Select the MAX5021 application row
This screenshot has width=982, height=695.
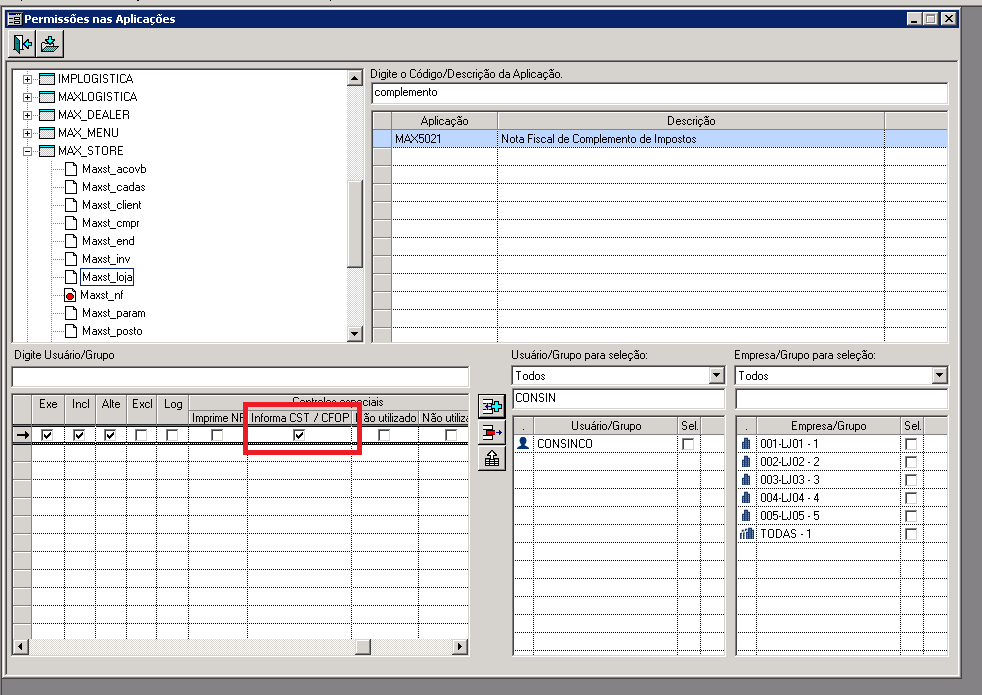coord(659,139)
